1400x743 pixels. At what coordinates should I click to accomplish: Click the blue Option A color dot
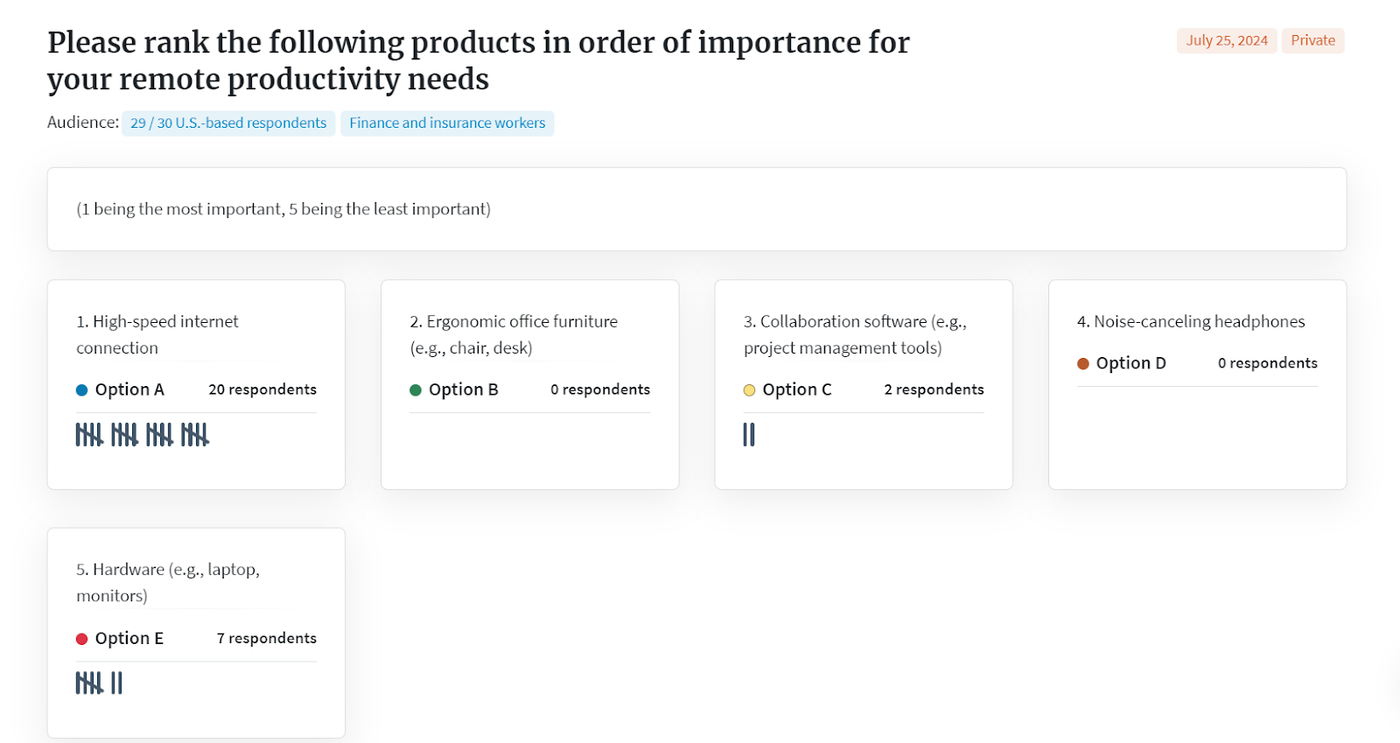(x=82, y=390)
